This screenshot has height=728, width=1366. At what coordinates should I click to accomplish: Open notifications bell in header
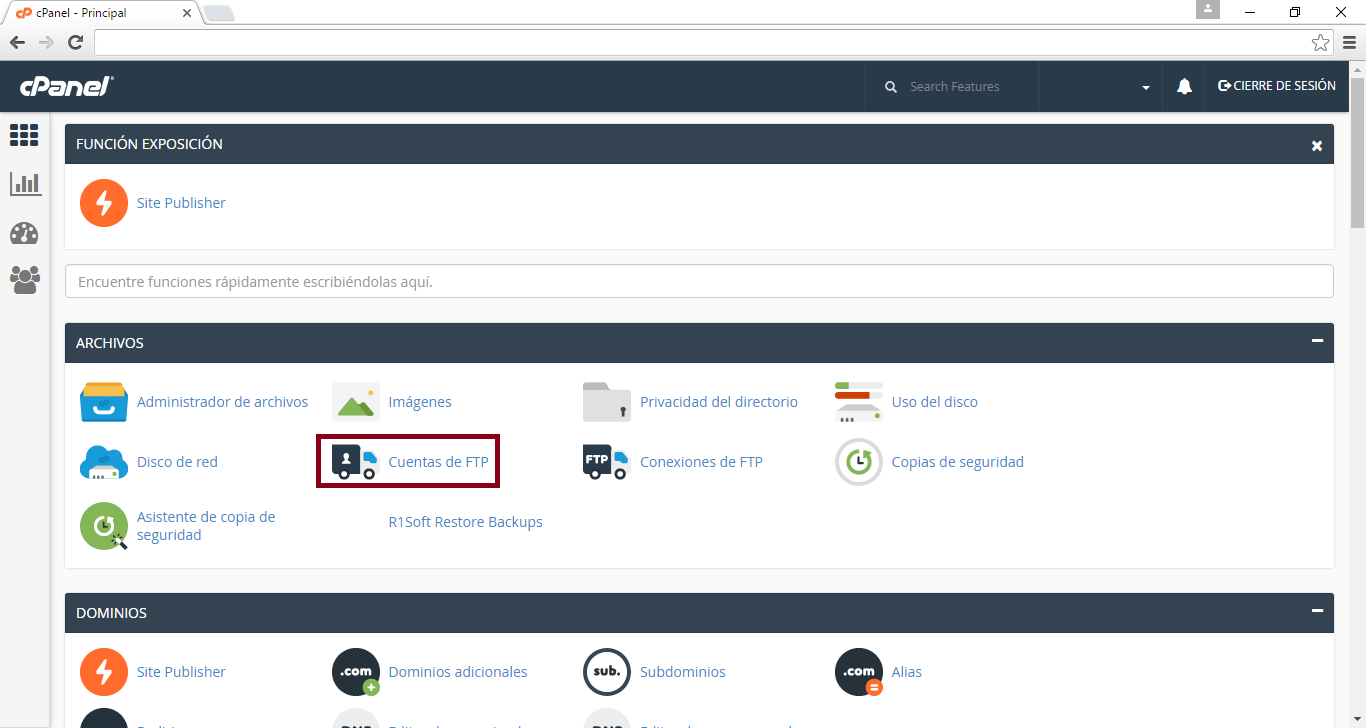(1184, 87)
